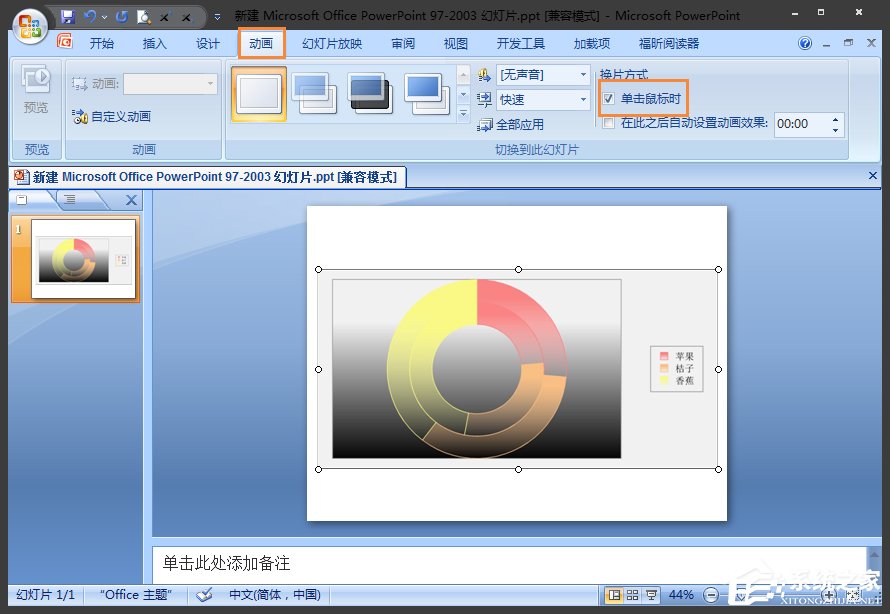
Task: Toggle the Slide Show view button in status bar
Action: click(649, 594)
